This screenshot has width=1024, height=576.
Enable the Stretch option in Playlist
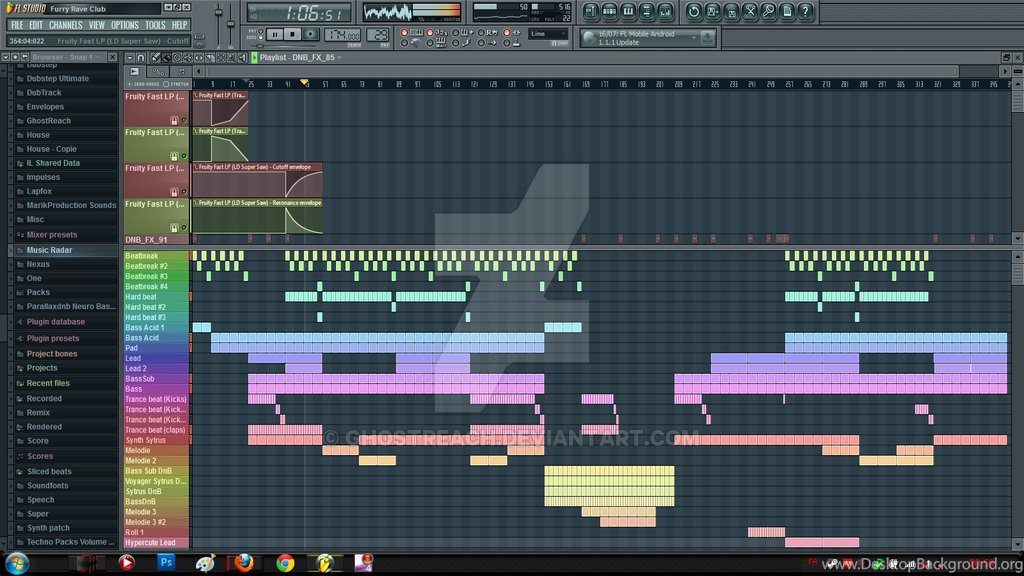coord(176,84)
